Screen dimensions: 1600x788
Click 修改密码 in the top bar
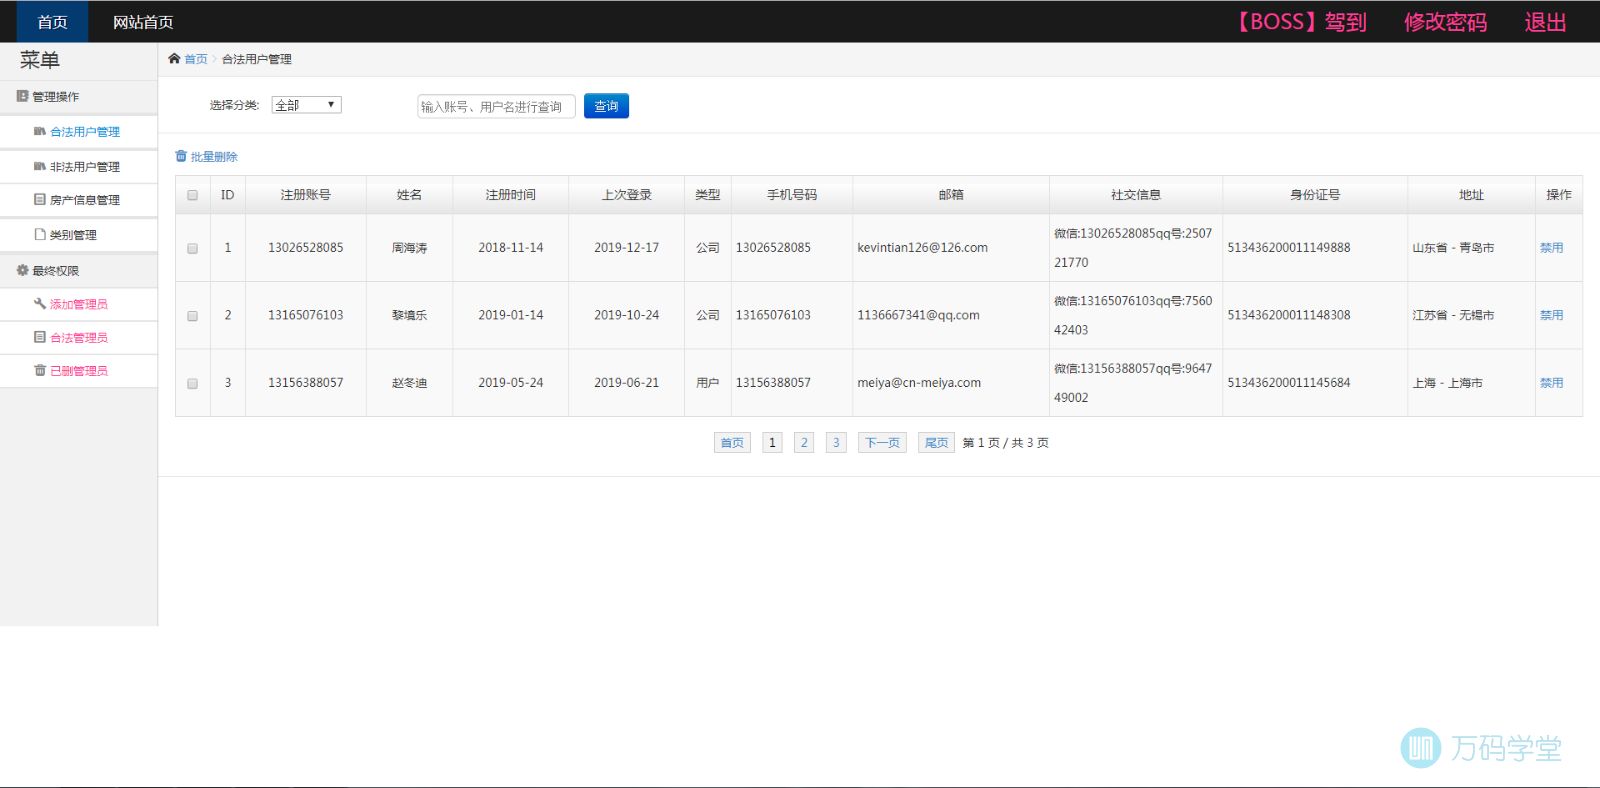click(1445, 22)
